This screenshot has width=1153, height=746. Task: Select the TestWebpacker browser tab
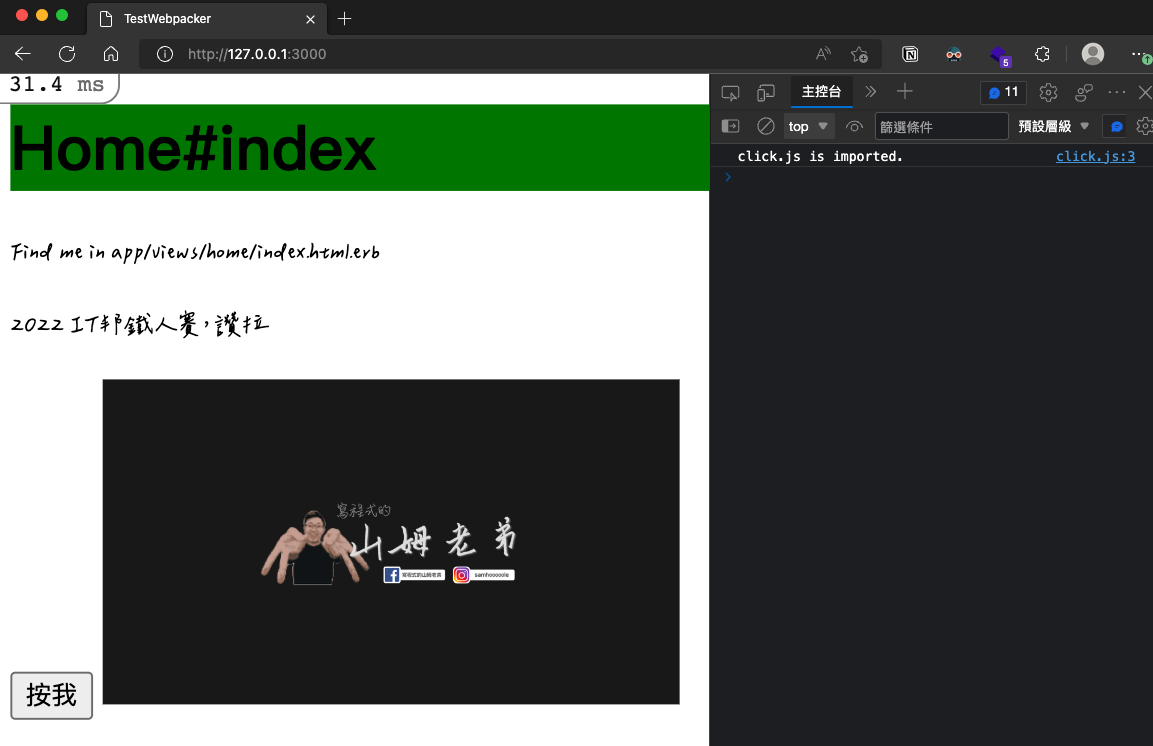(x=206, y=18)
